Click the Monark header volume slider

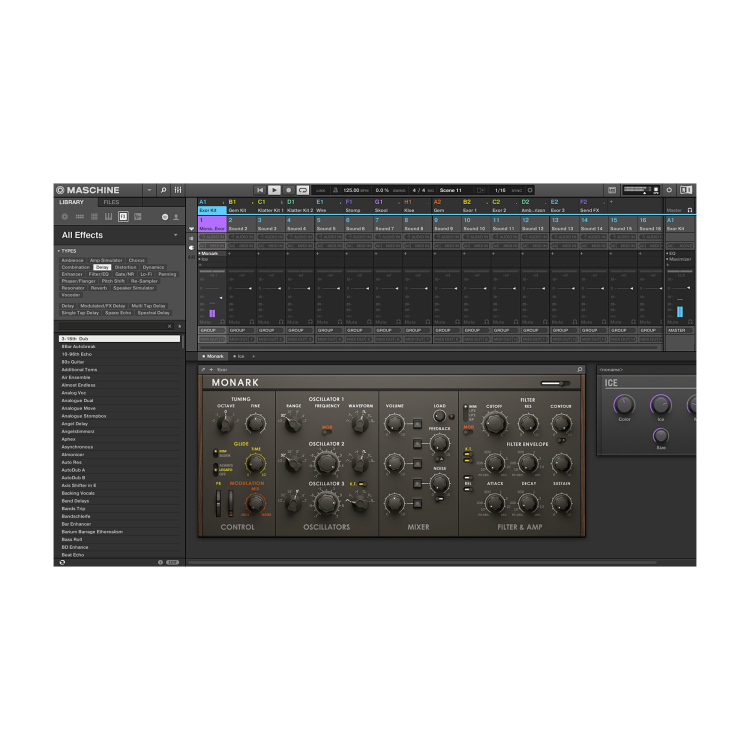pos(555,383)
